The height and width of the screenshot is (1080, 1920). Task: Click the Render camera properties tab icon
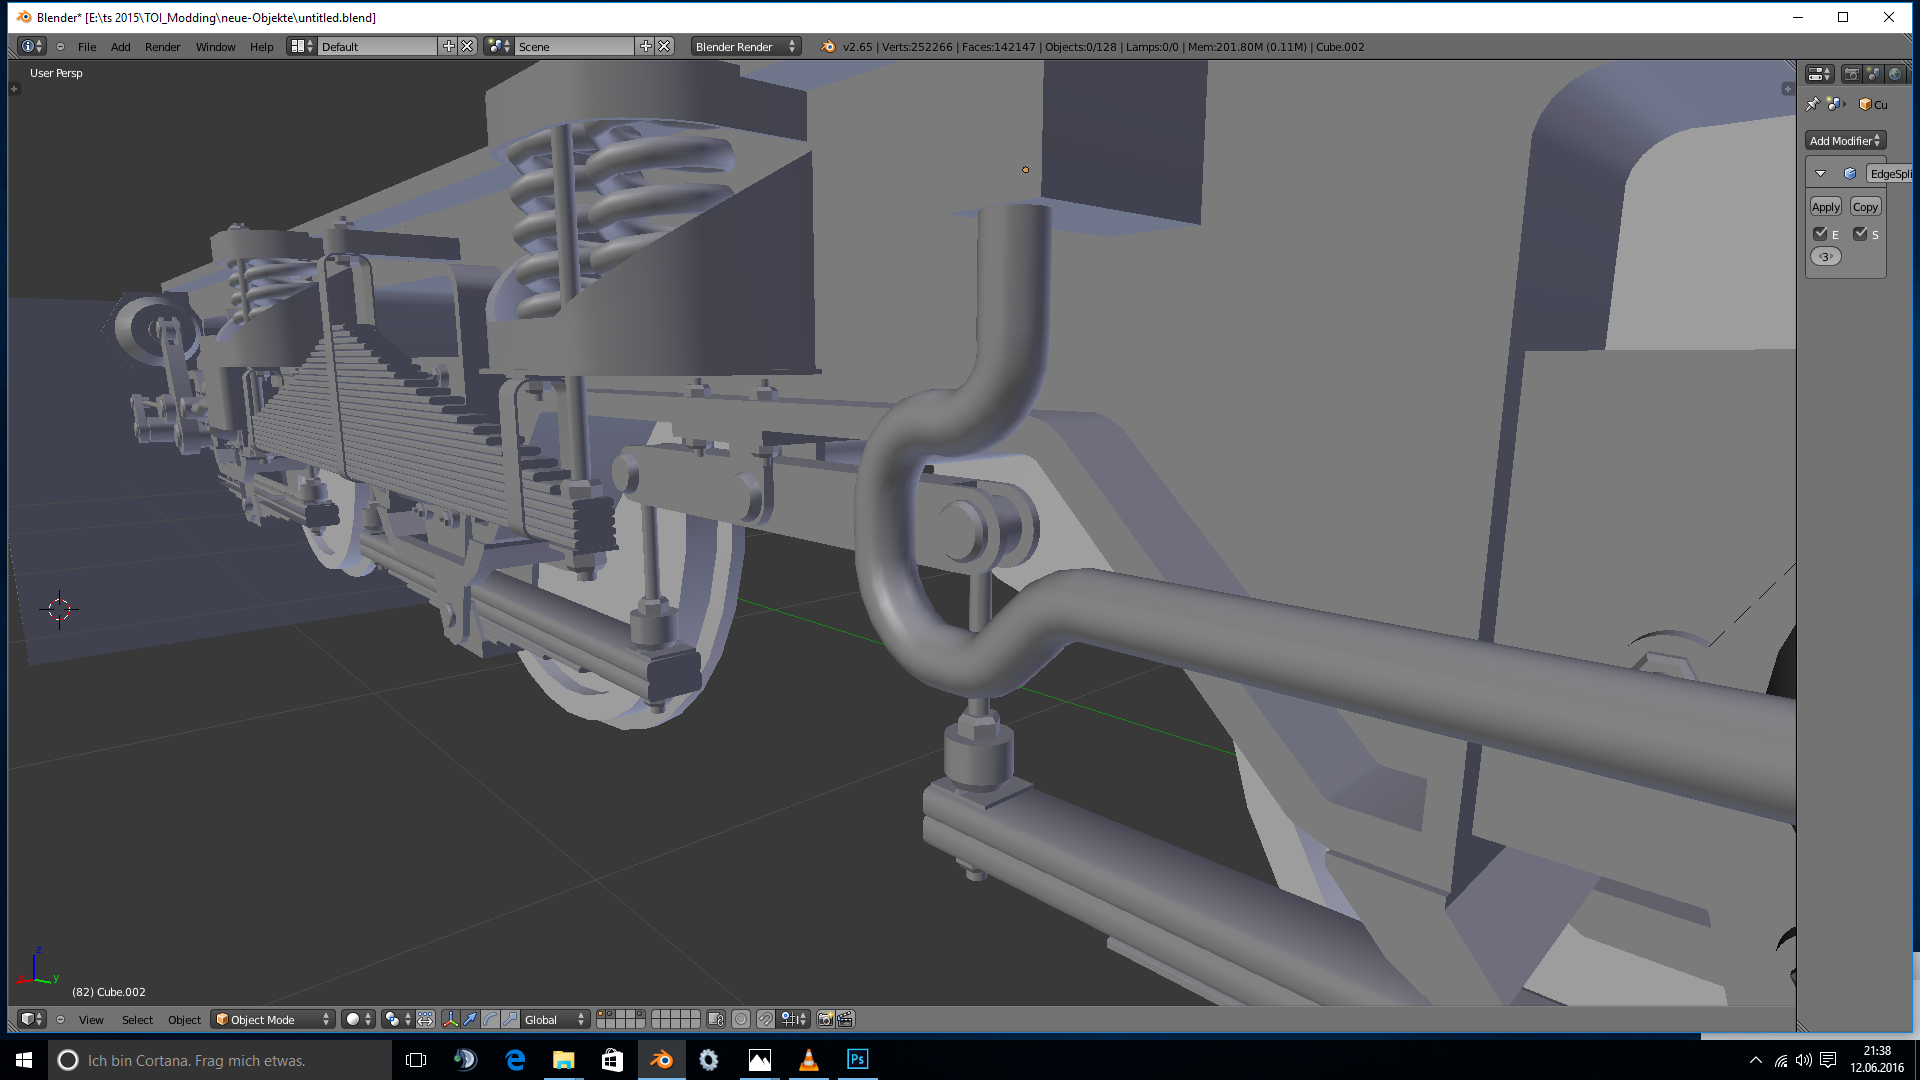click(x=1851, y=74)
